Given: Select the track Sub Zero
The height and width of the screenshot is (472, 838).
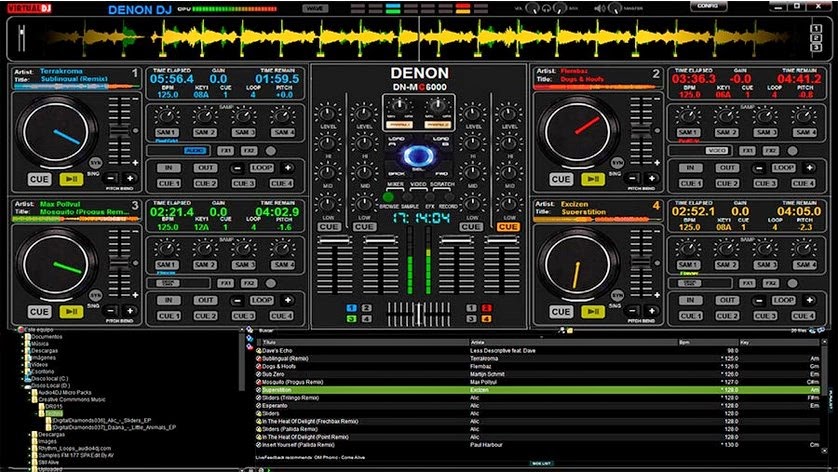Looking at the screenshot, I should pos(538,374).
